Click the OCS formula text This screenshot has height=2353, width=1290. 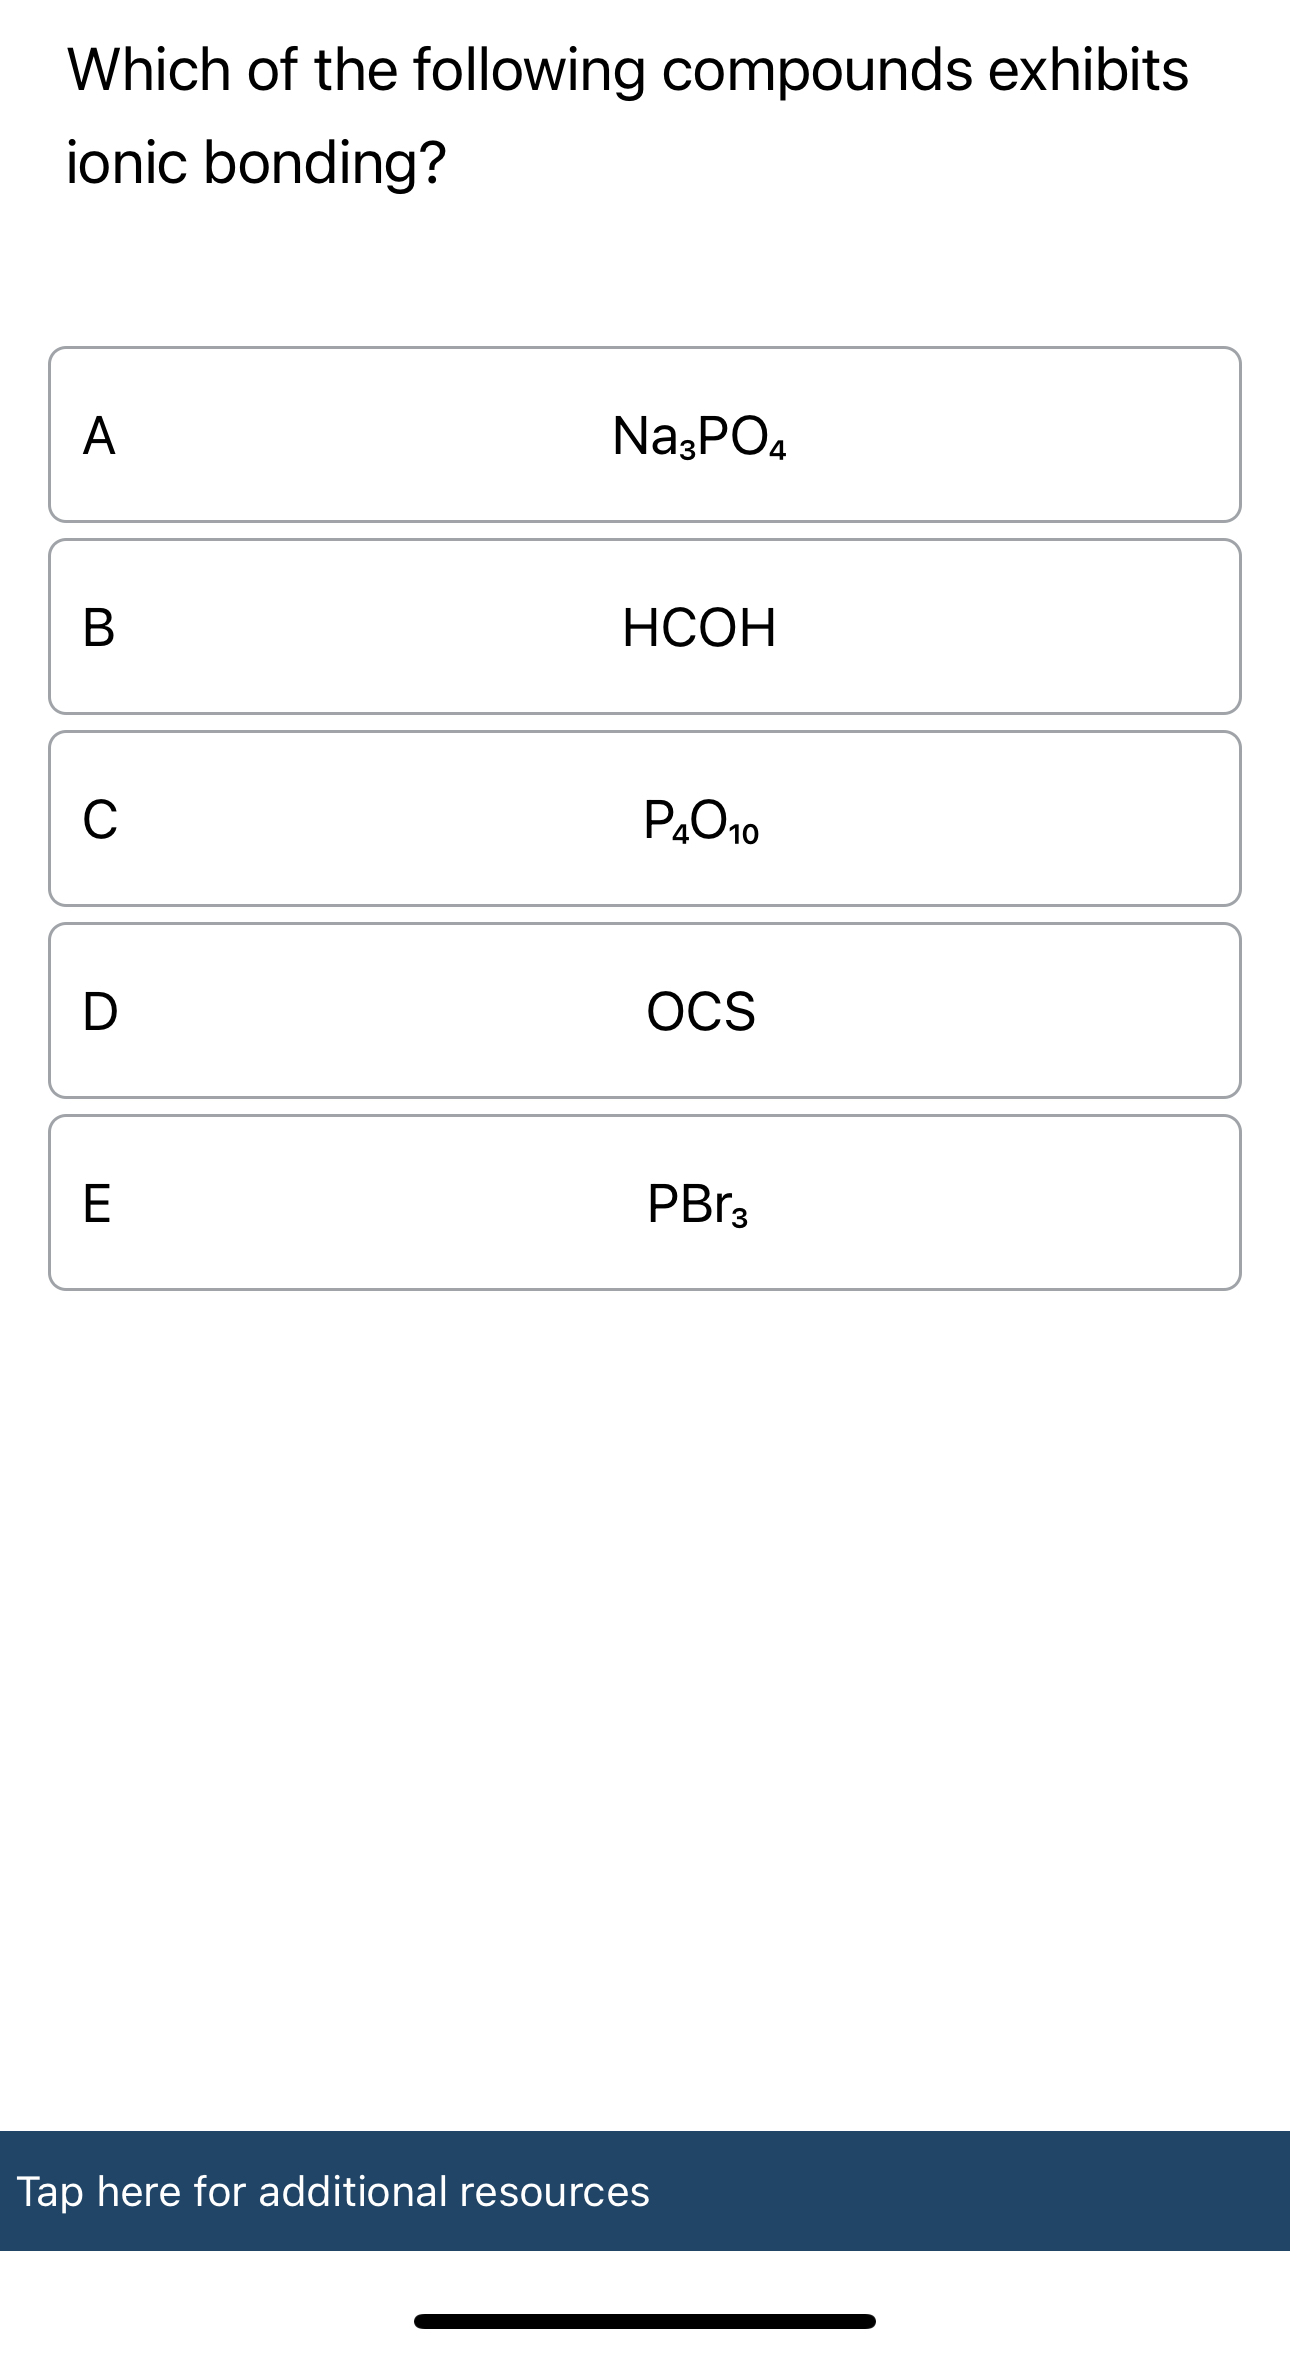[x=701, y=1011]
